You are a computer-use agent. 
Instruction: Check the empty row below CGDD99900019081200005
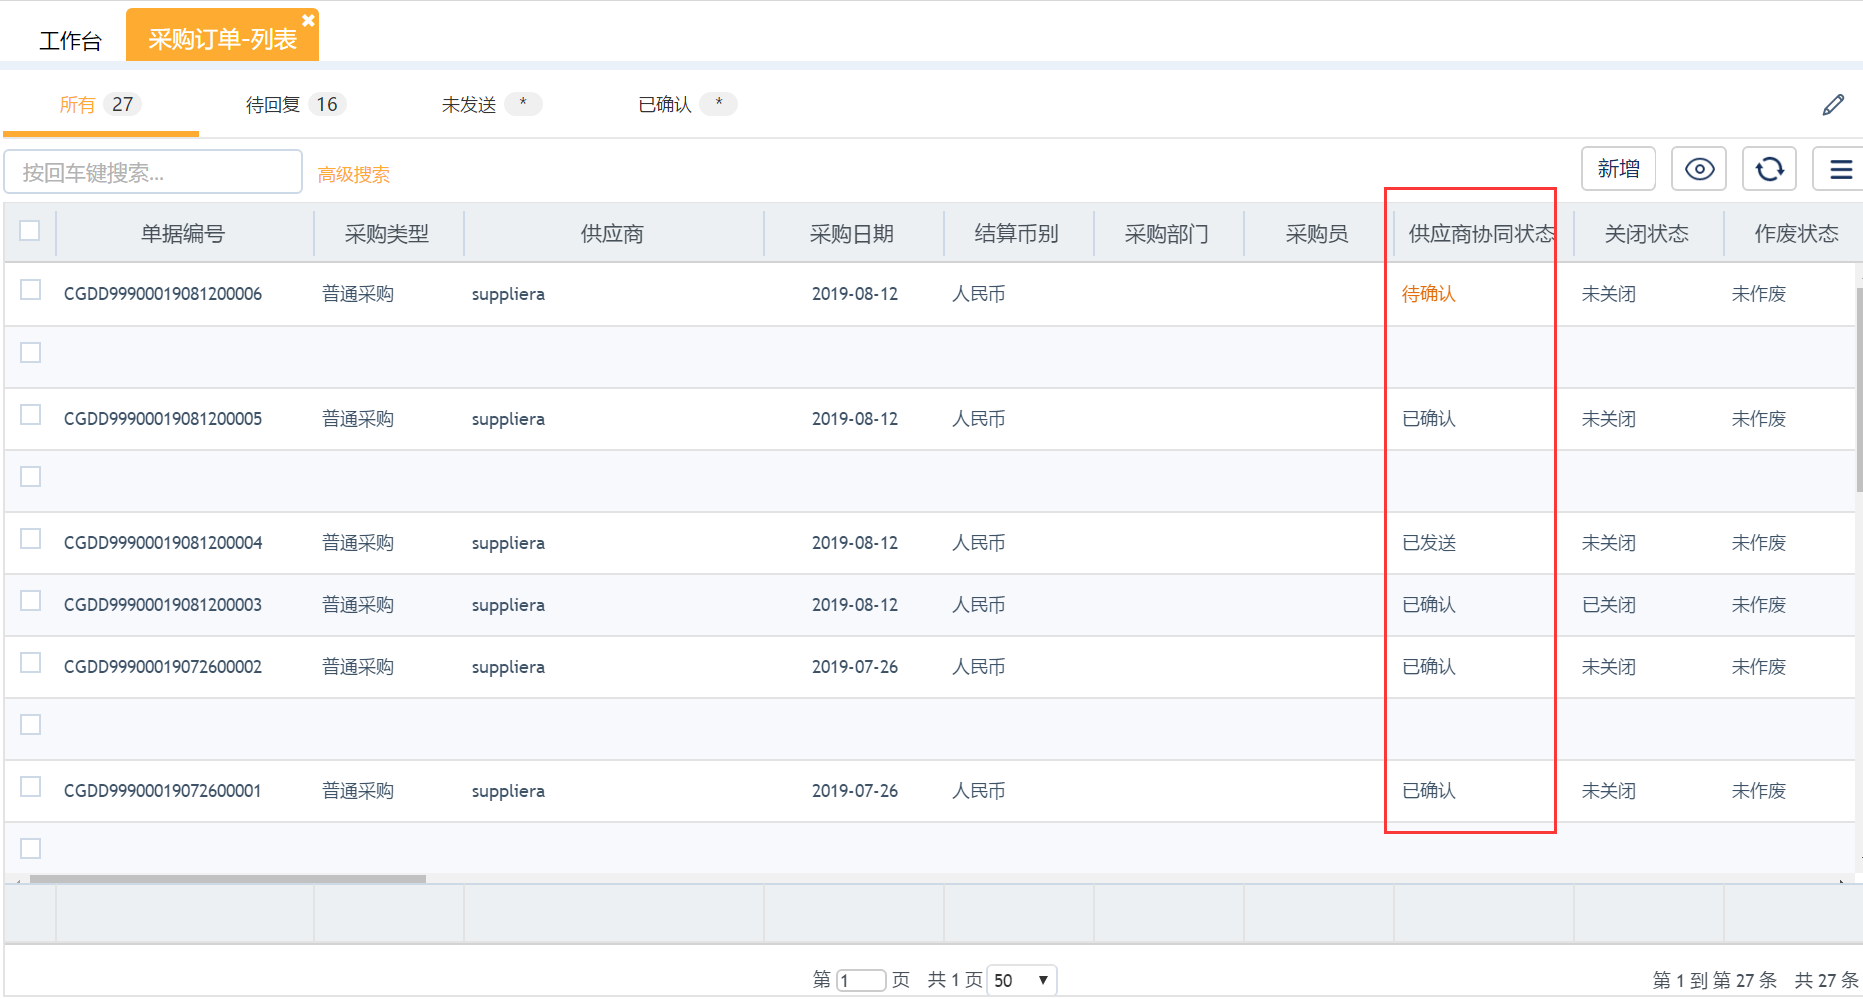tap(31, 477)
